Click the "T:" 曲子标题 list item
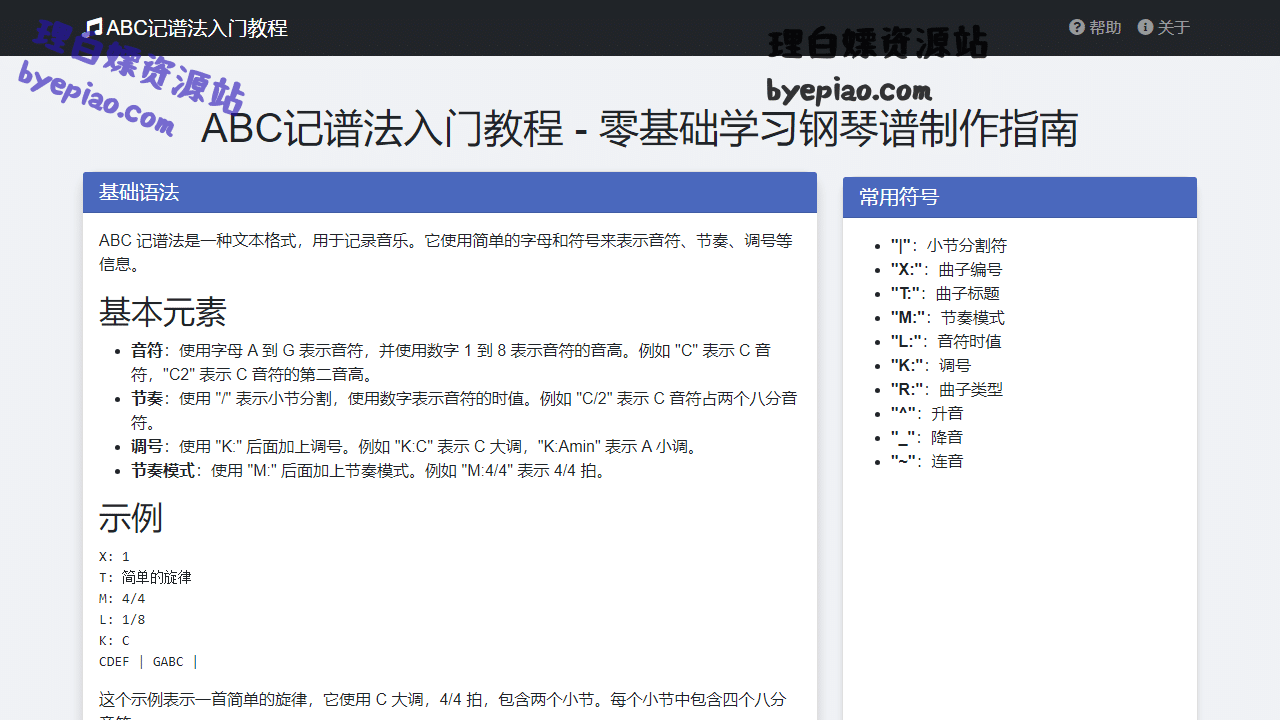Screen dimensions: 1280x720 (946, 293)
